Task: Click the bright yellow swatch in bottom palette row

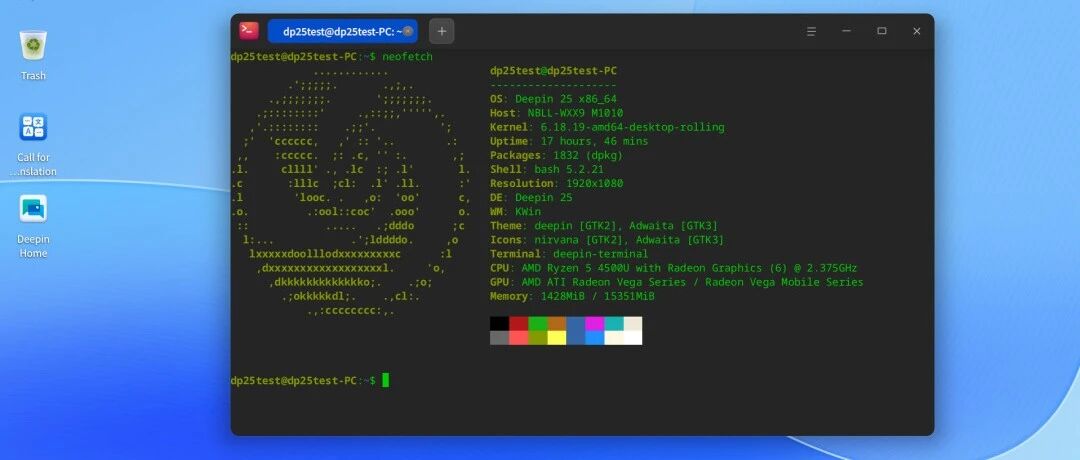Action: coord(557,337)
